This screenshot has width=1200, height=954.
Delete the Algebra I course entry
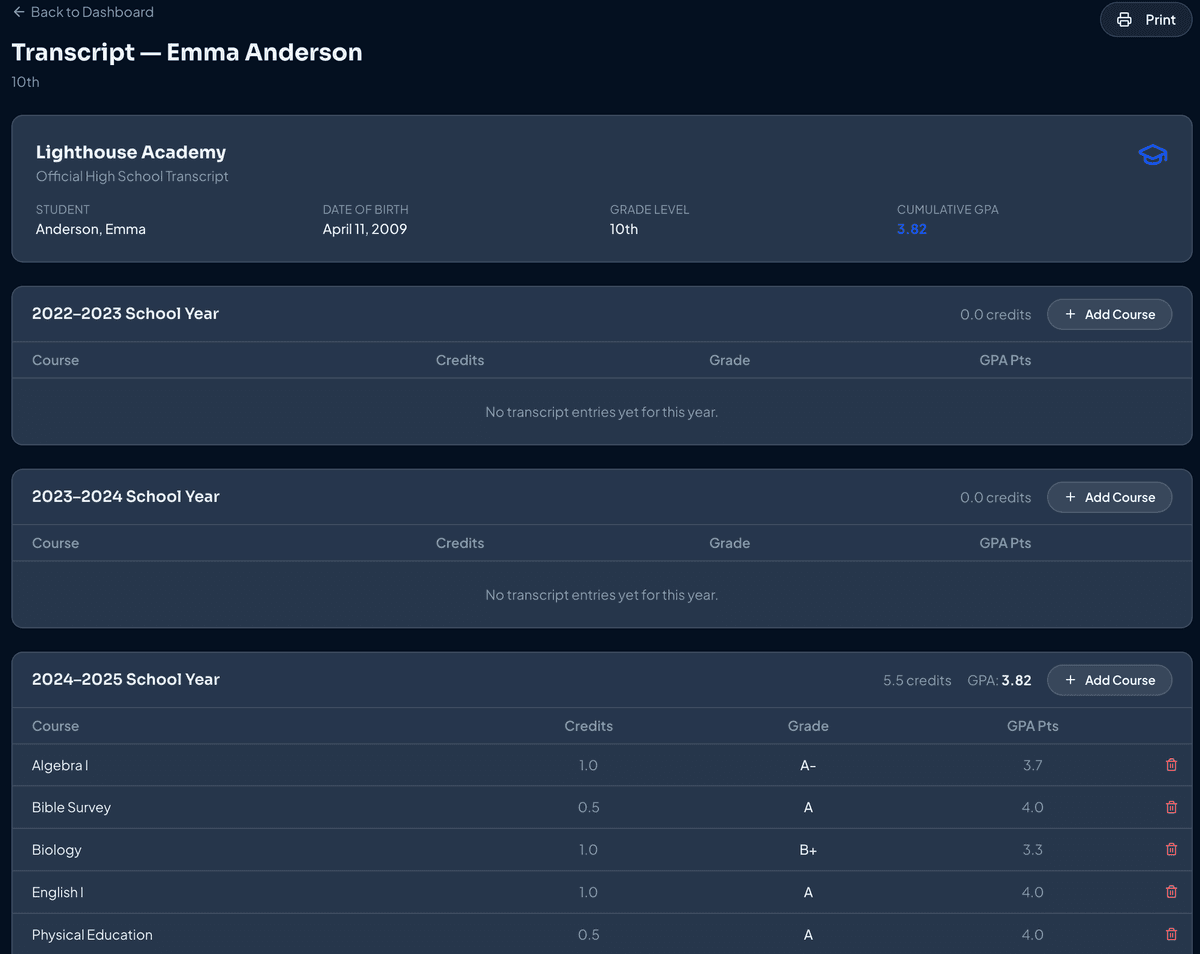pyautogui.click(x=1171, y=765)
